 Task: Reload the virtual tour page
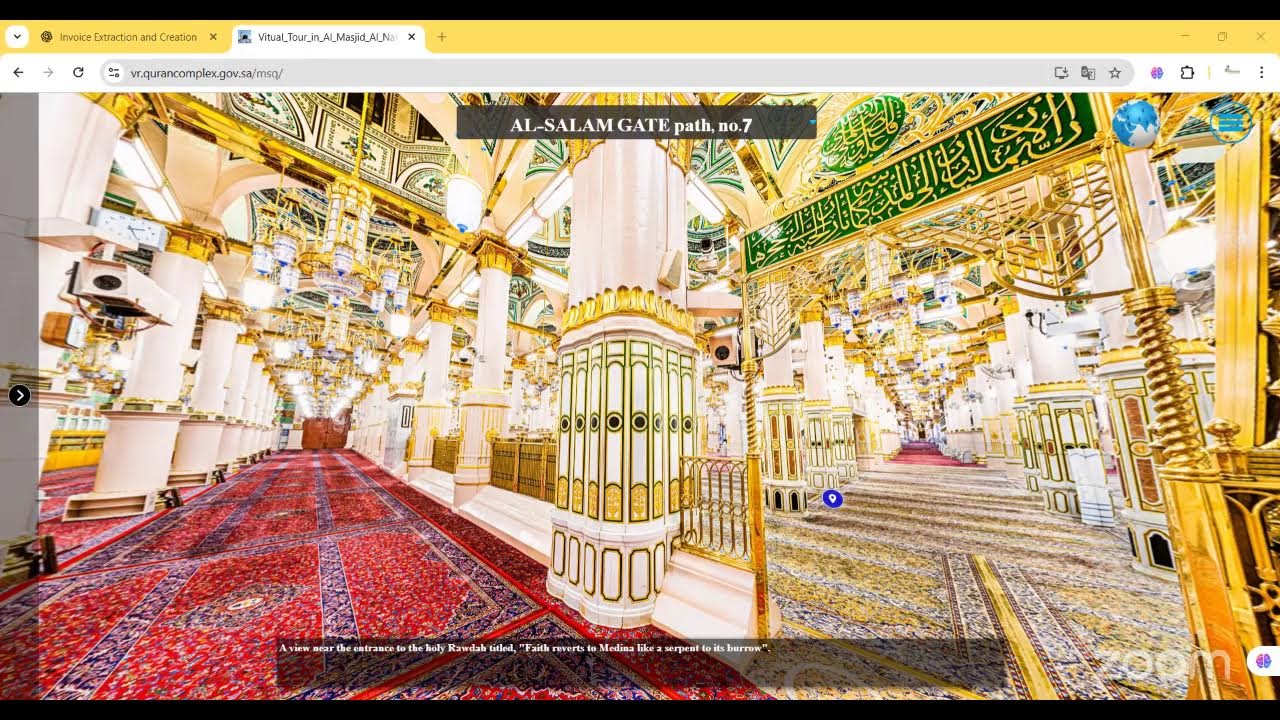pyautogui.click(x=78, y=72)
